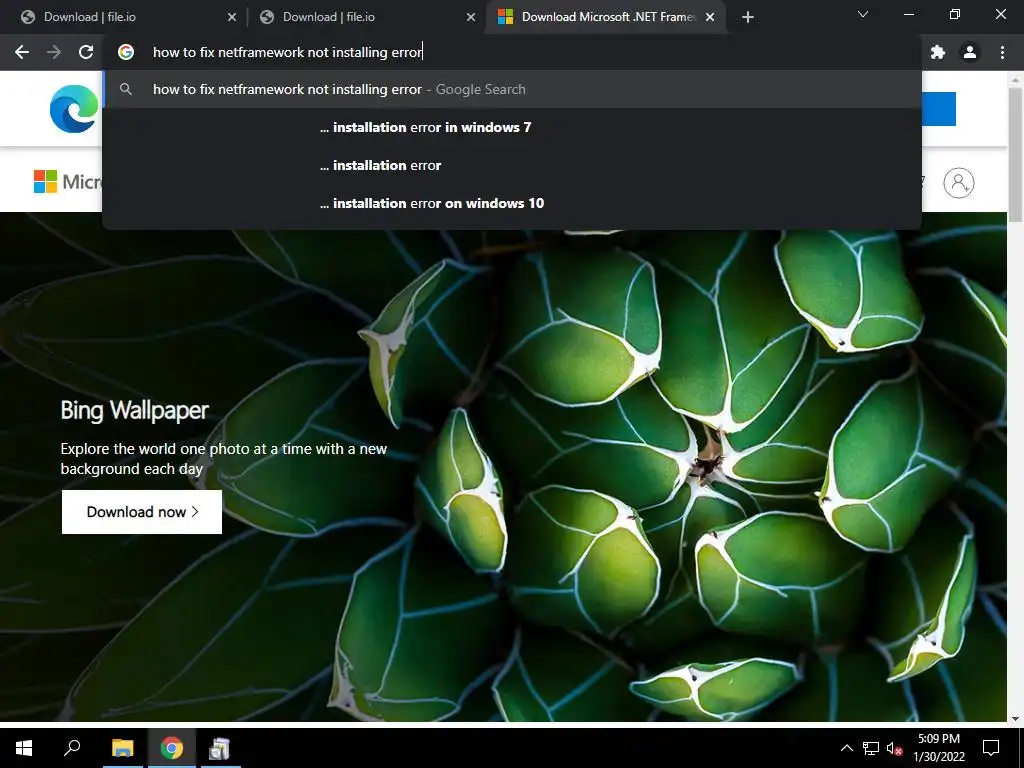Click the Chrome taskbar icon

[172, 748]
